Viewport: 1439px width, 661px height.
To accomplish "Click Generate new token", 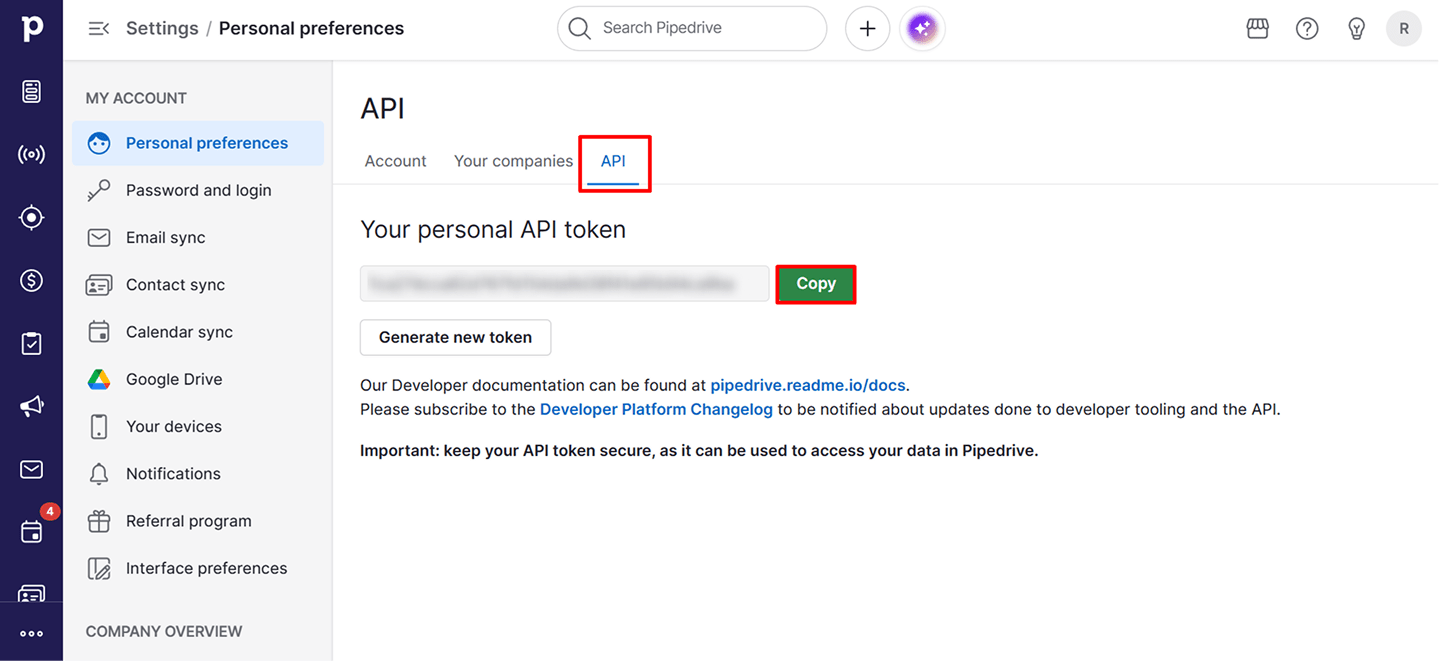I will tap(455, 337).
